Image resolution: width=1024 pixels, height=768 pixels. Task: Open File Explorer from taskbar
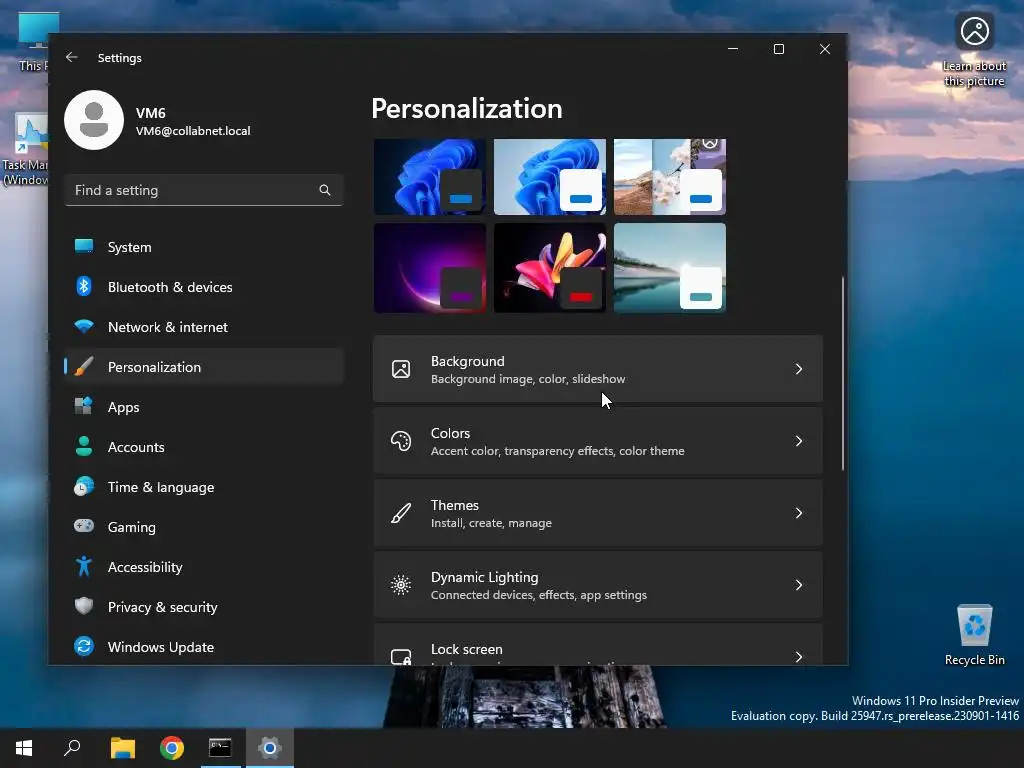tap(122, 748)
